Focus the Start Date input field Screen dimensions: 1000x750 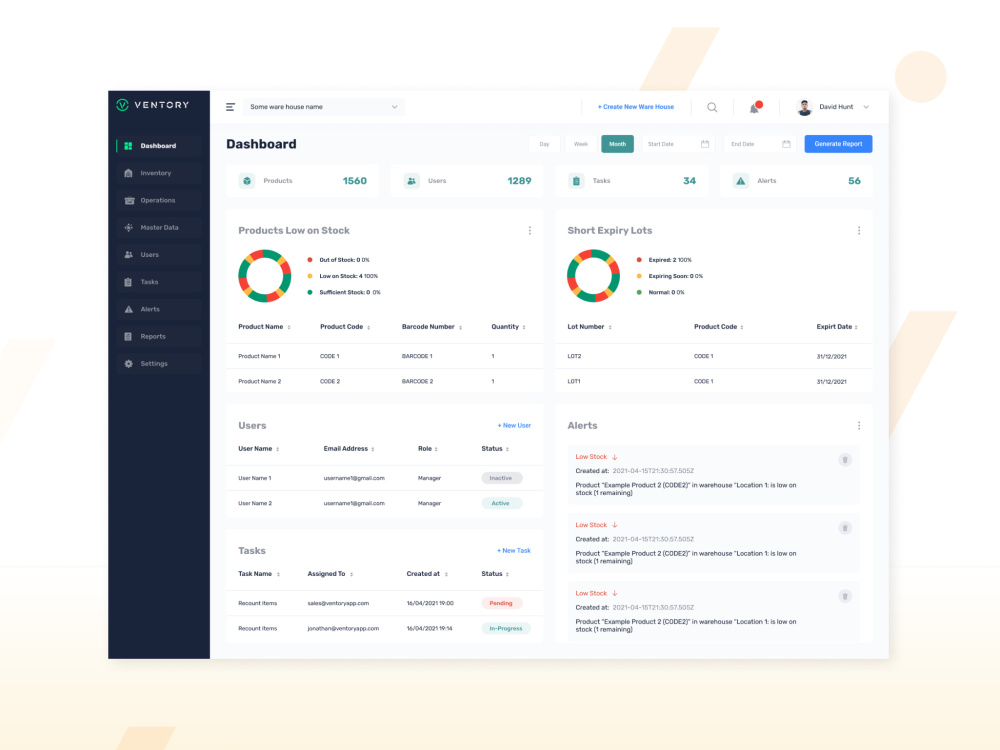pos(677,144)
